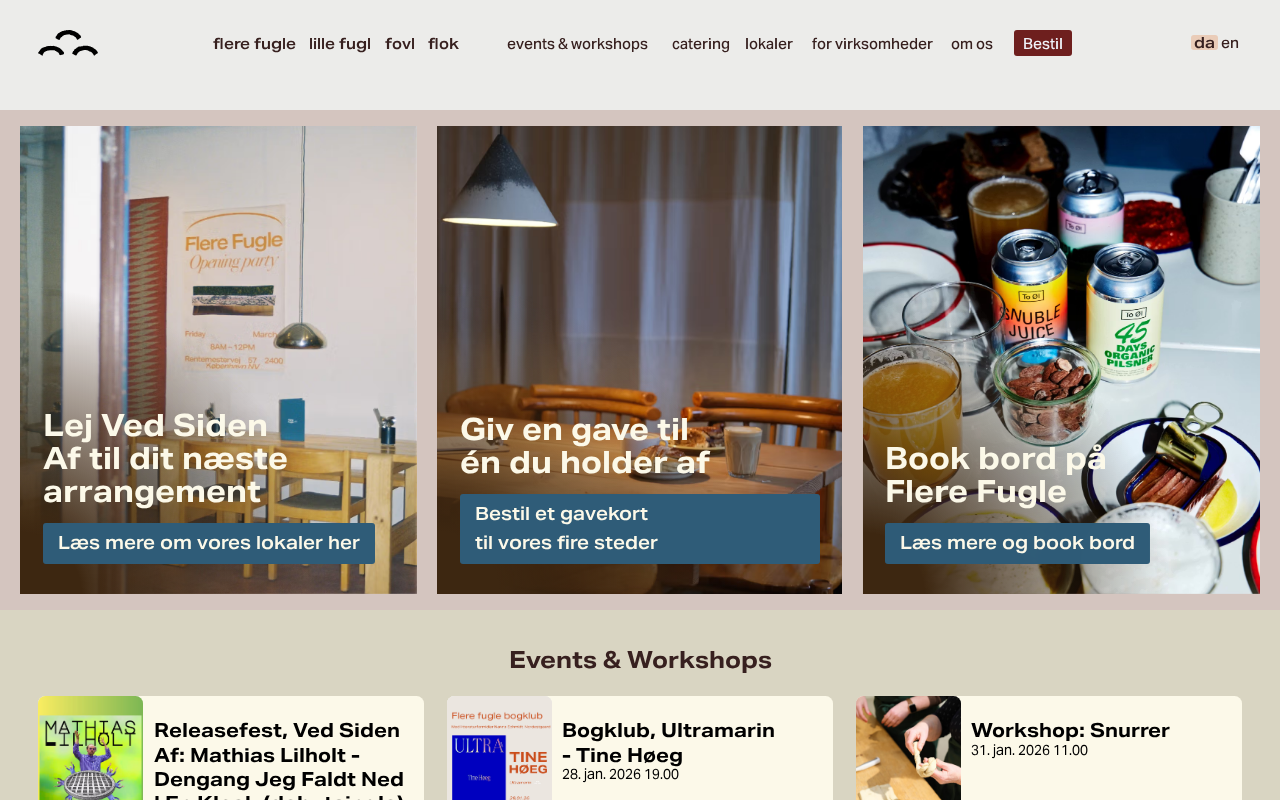The width and height of the screenshot is (1280, 800).
Task: Open the Bogklub, Ultramarin event title
Action: [668, 743]
